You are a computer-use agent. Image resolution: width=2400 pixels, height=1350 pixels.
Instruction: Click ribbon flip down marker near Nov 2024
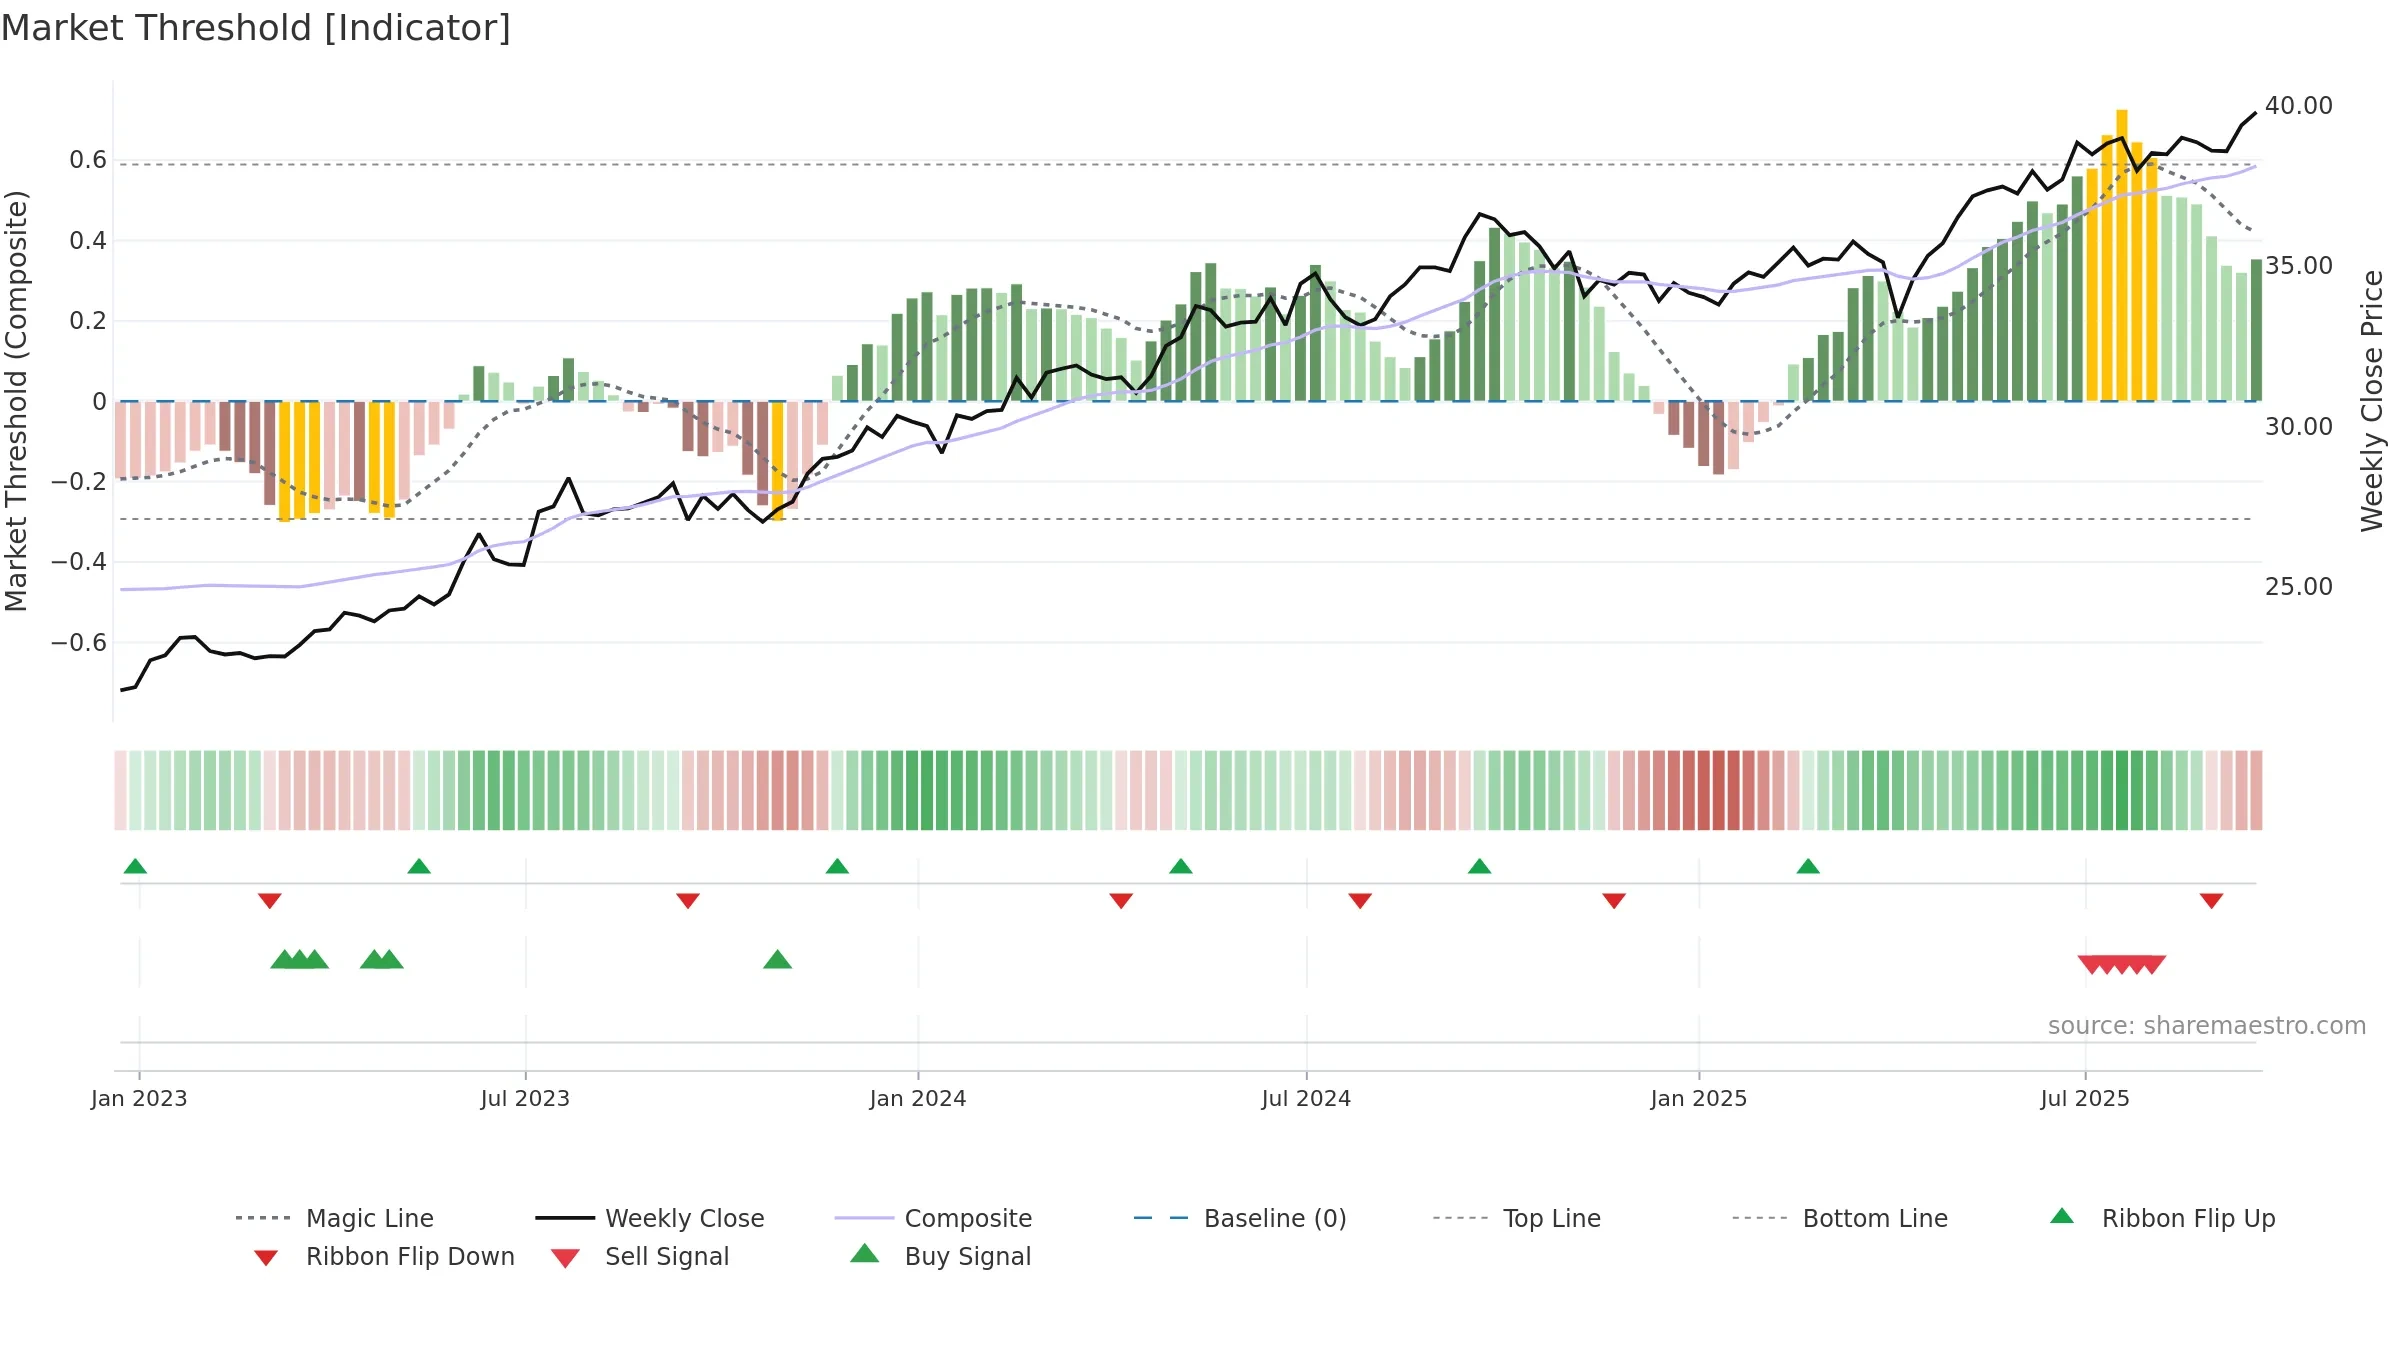coord(1614,901)
